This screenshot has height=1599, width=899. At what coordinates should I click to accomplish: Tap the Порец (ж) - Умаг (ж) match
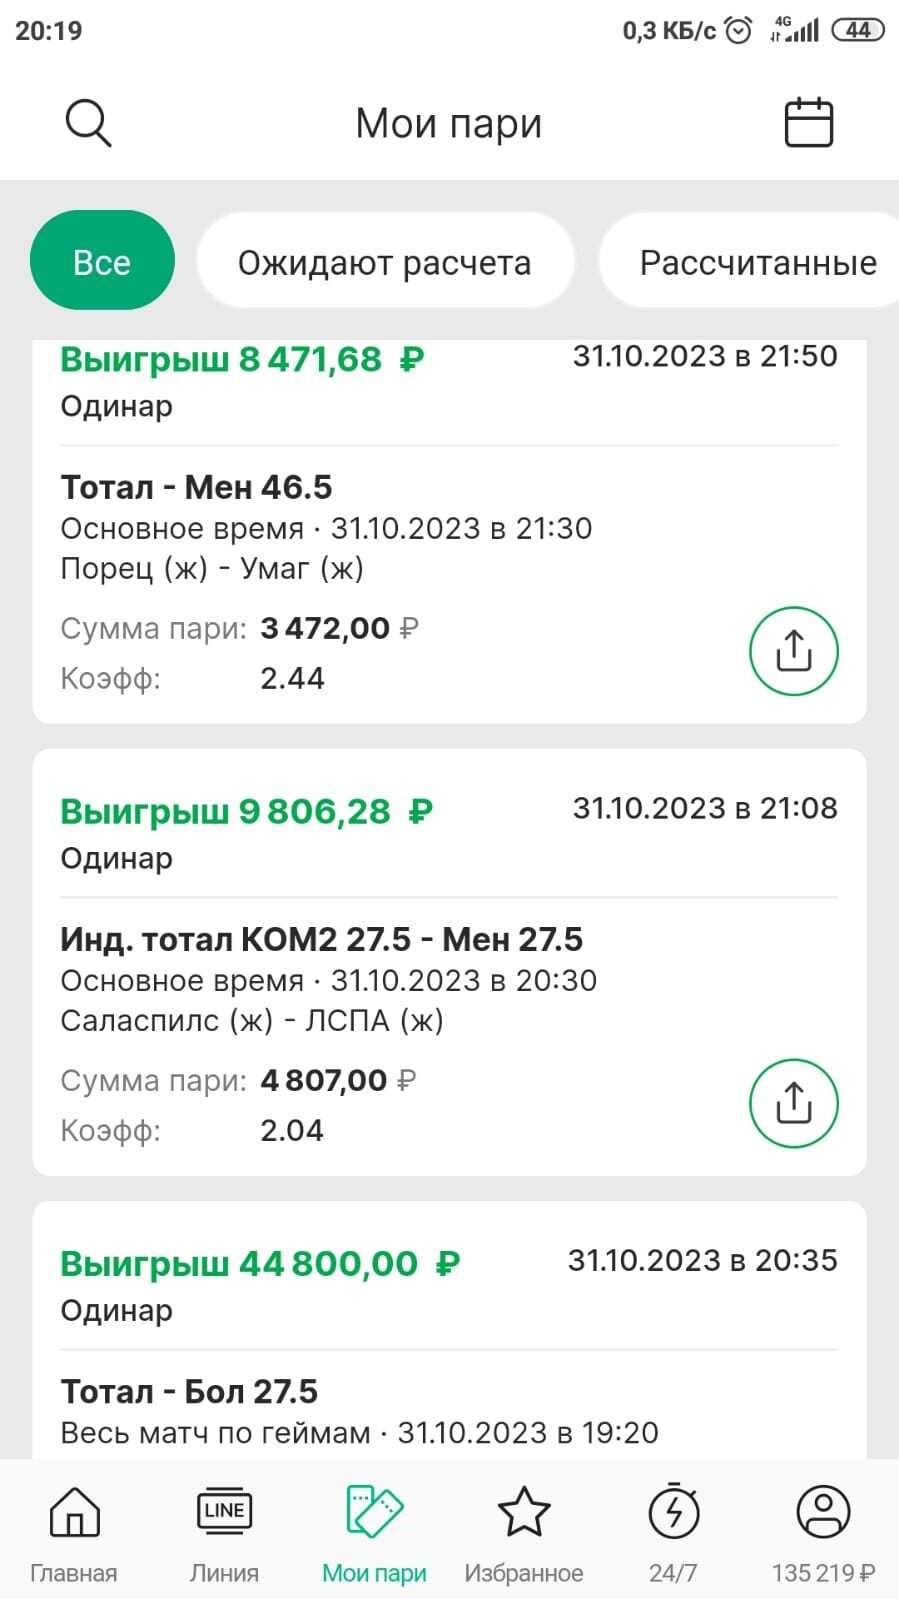tap(212, 569)
